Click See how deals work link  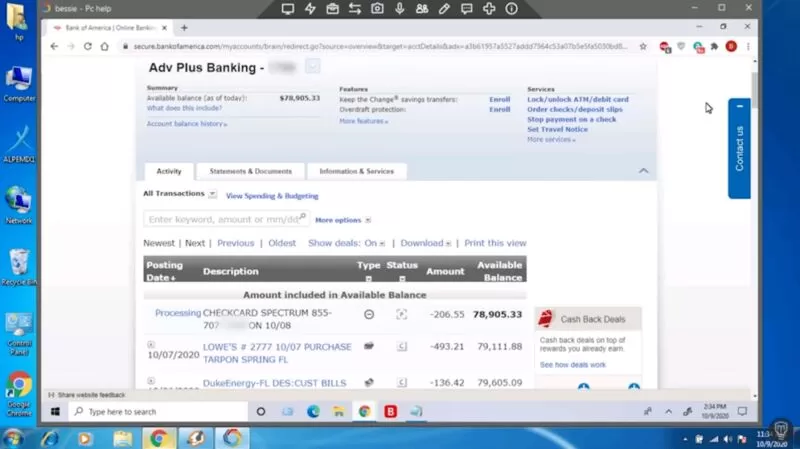coord(572,365)
